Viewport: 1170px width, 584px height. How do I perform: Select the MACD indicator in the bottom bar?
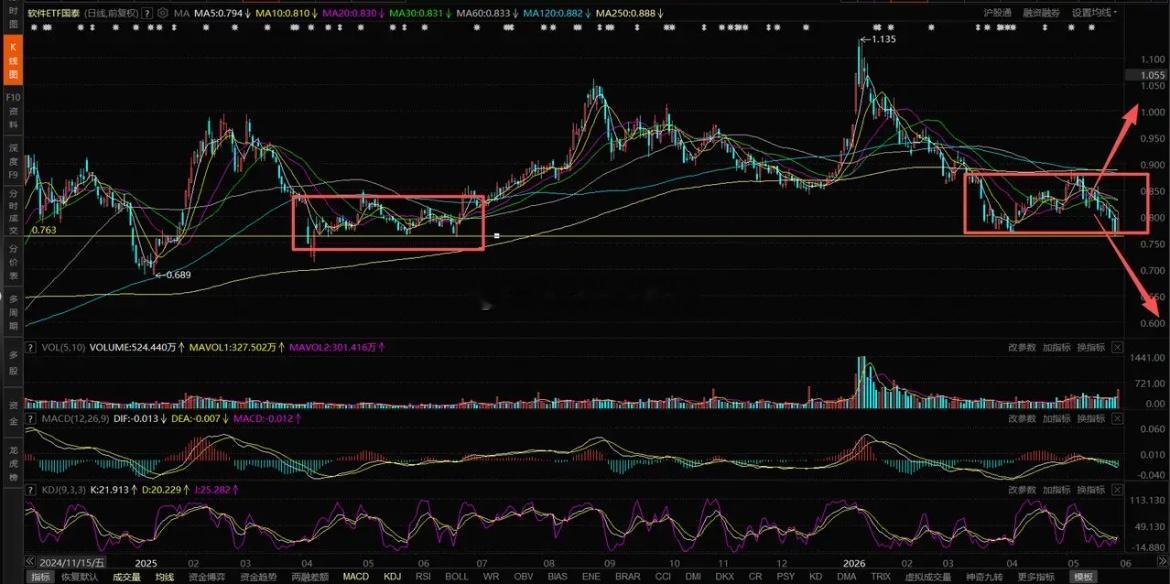tap(355, 577)
